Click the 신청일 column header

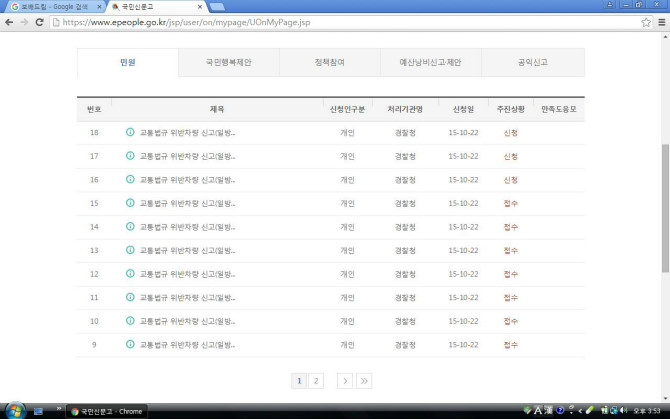[x=463, y=109]
